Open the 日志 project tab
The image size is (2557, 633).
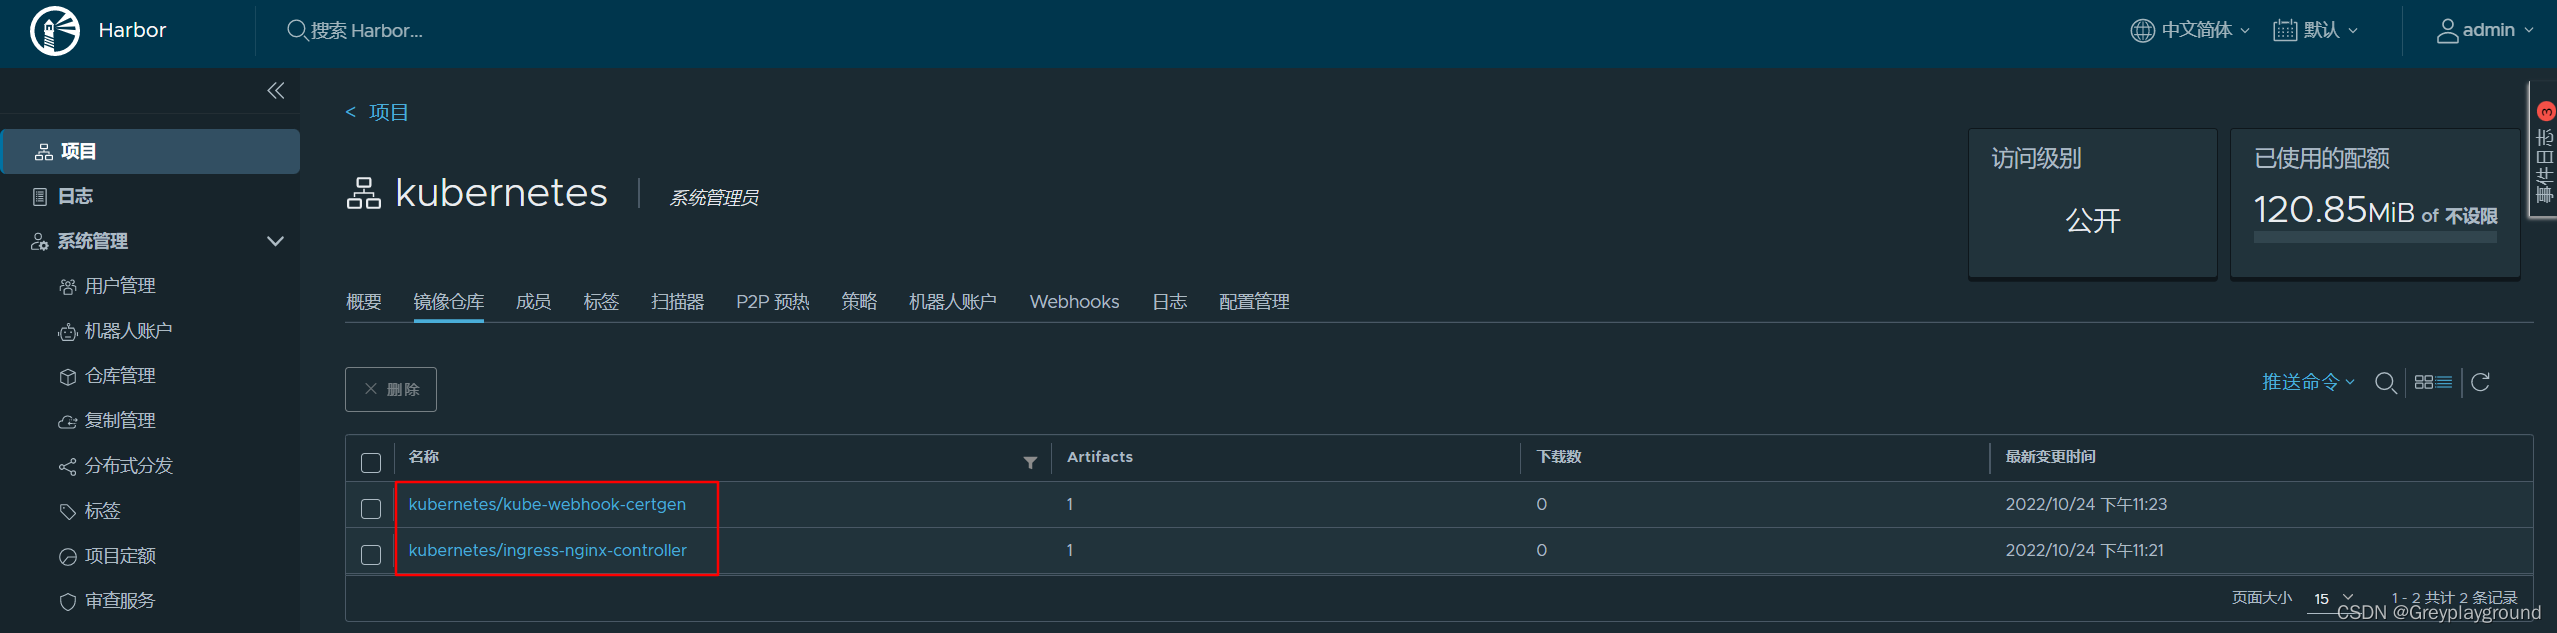tap(1170, 302)
